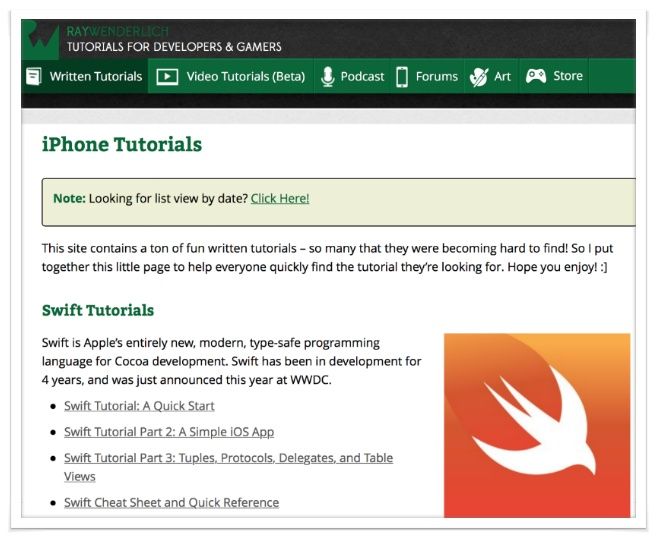
Task: Click the Forums phone icon
Action: (402, 77)
